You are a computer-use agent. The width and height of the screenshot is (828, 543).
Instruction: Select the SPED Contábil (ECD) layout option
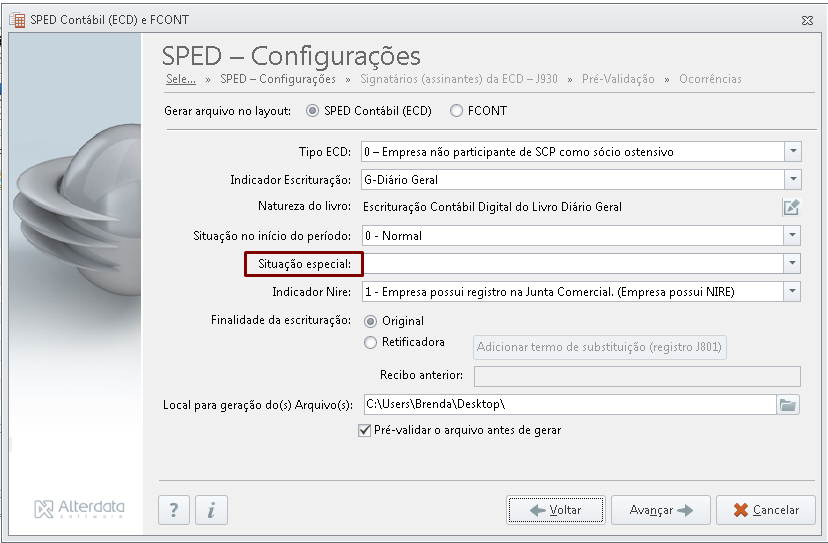point(313,111)
